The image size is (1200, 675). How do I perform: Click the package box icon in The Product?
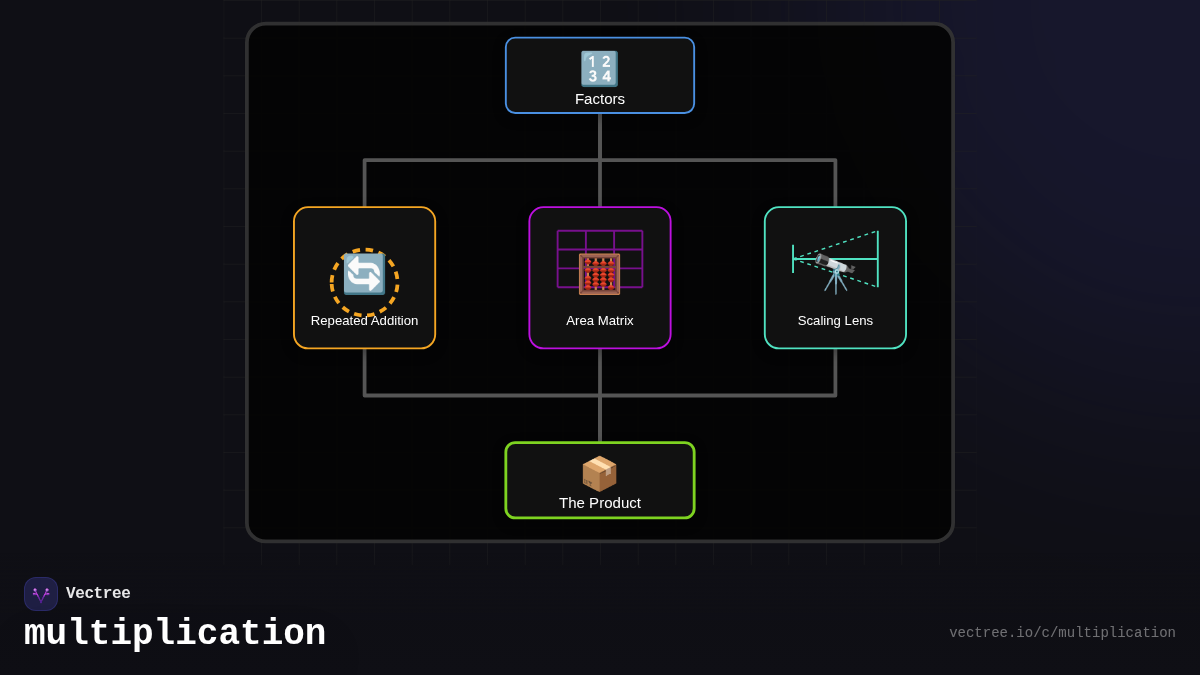click(x=599, y=473)
